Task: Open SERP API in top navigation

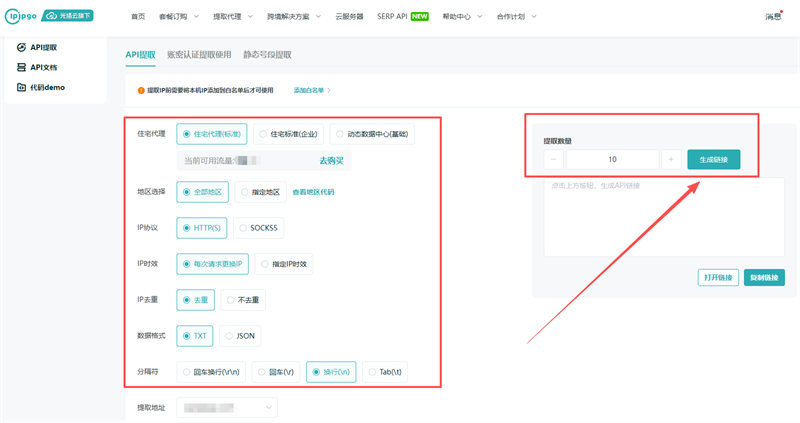Action: pyautogui.click(x=392, y=16)
